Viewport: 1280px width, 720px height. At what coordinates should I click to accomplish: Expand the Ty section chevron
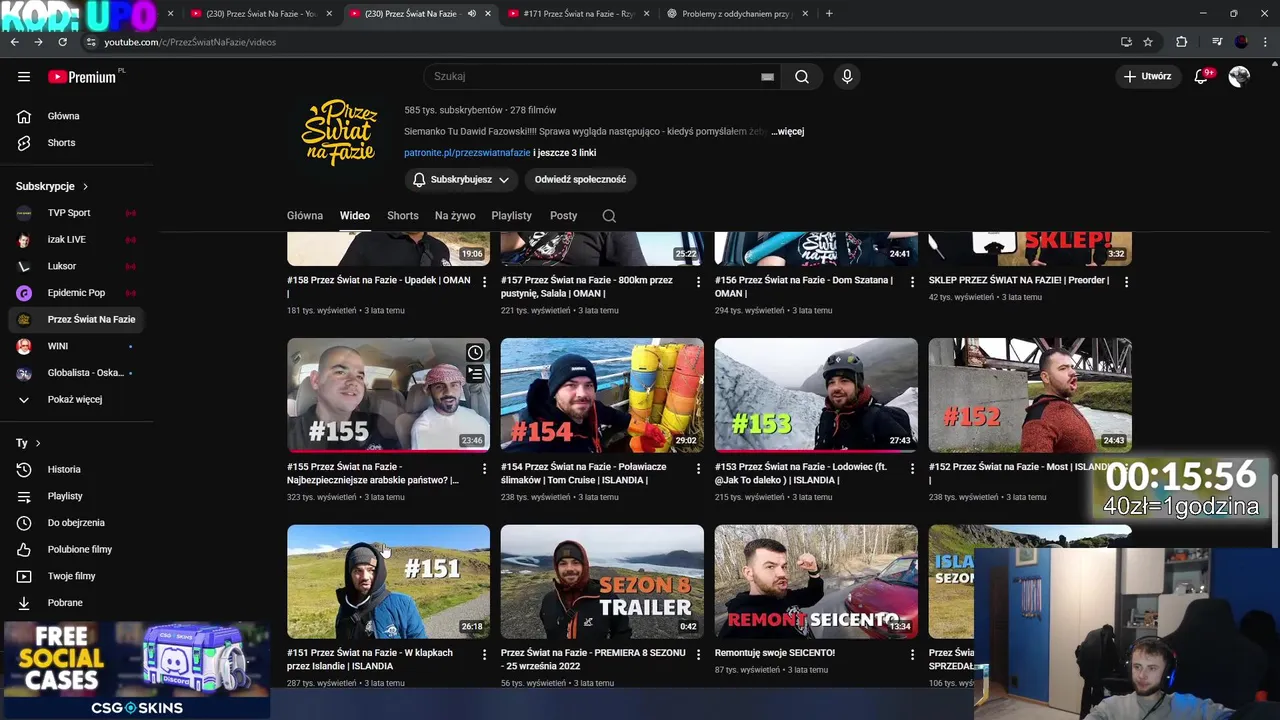click(38, 443)
